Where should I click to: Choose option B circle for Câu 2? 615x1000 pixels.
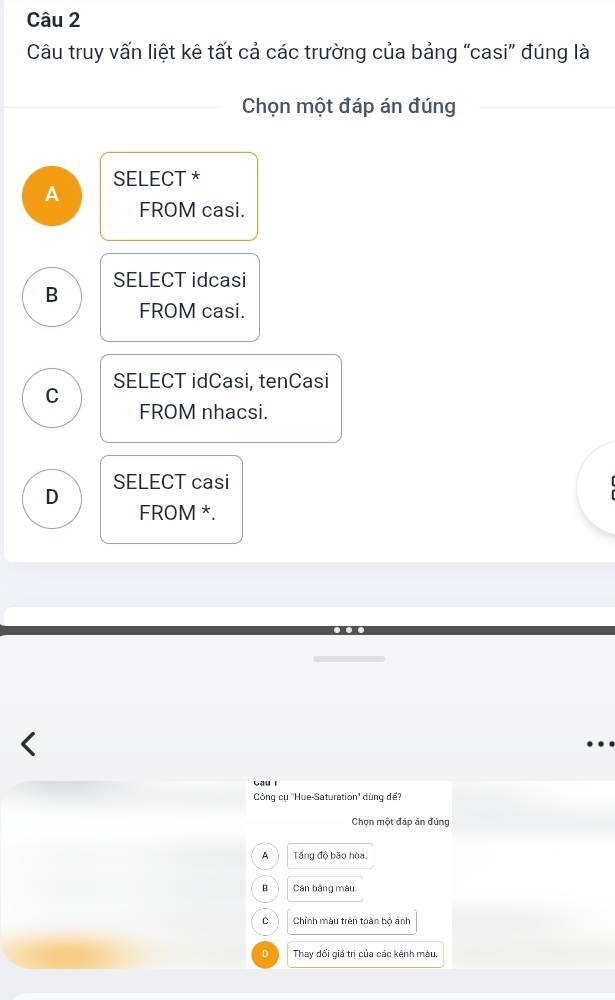click(52, 297)
